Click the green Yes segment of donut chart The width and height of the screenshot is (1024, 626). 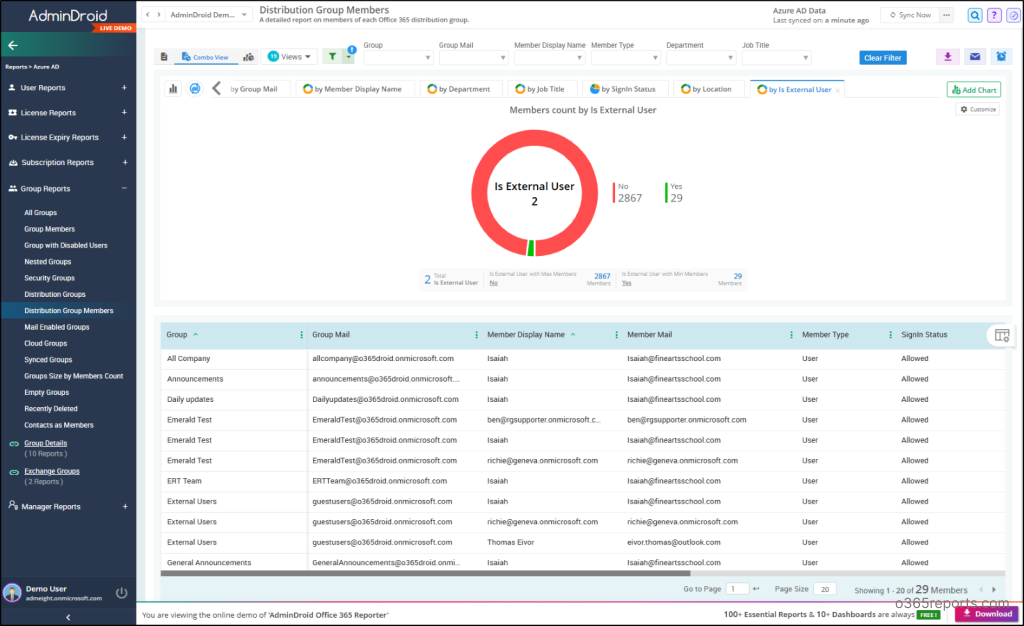click(531, 248)
